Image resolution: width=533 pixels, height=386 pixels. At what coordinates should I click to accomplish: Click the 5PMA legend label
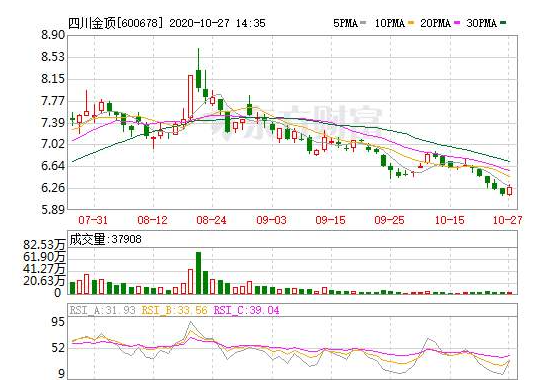(345, 23)
